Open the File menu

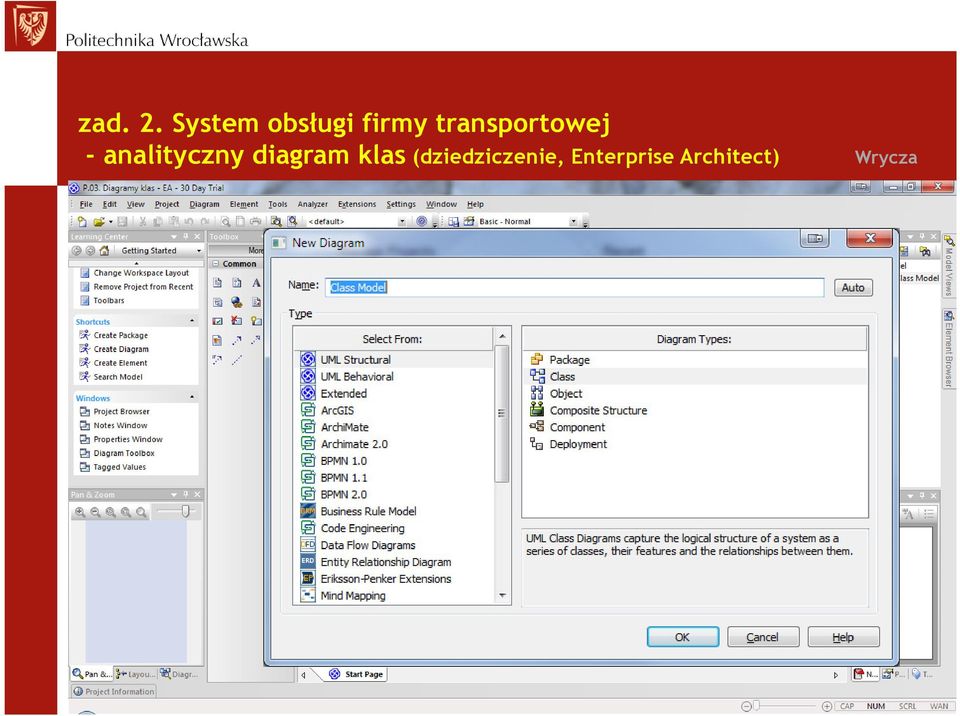click(x=86, y=204)
